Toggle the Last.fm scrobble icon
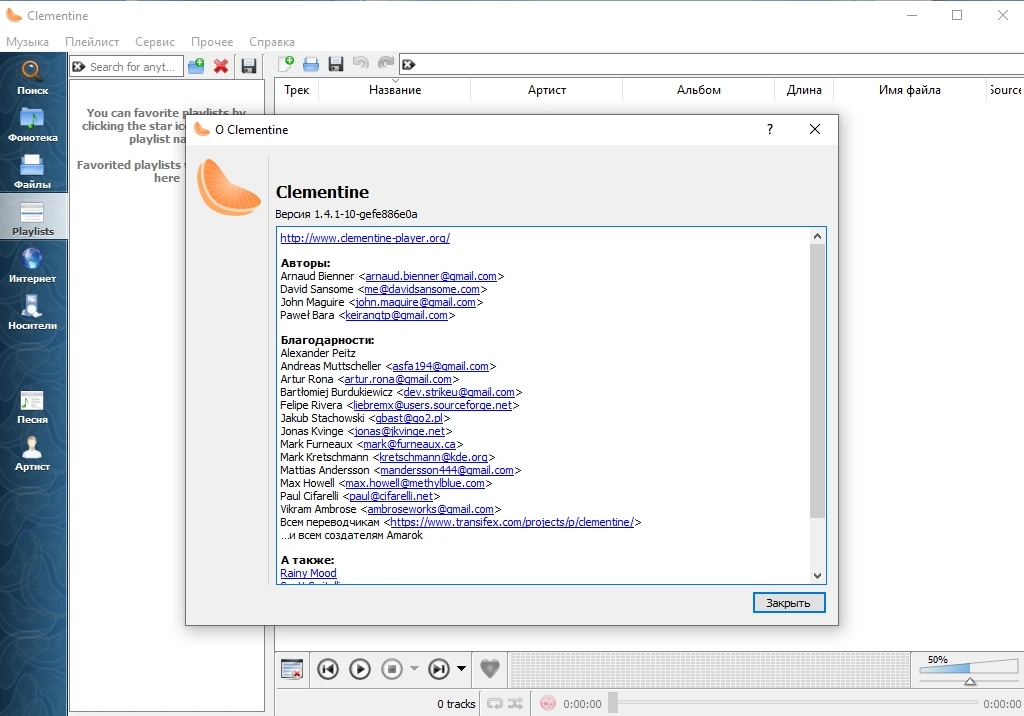This screenshot has width=1024, height=716. pos(548,703)
